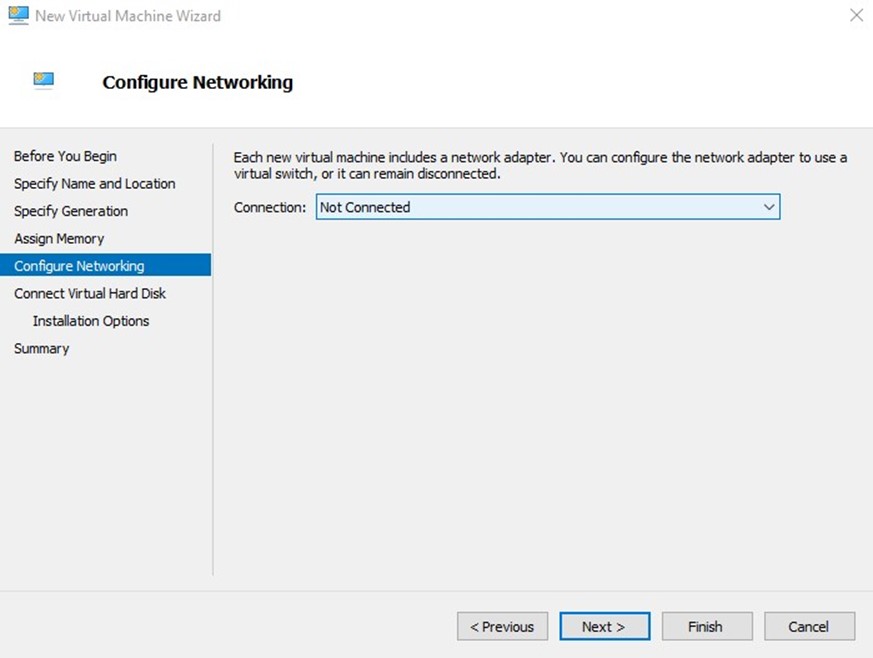Click the Finish button
The image size is (873, 658).
[x=706, y=627]
